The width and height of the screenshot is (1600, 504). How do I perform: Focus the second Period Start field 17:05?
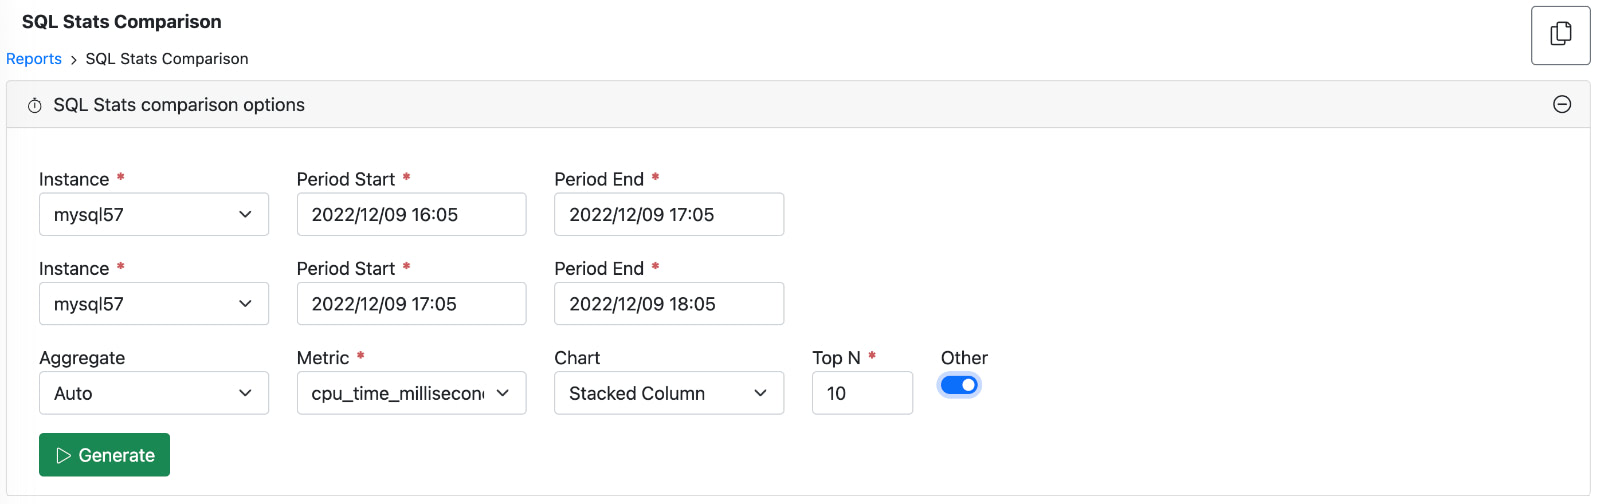pos(411,303)
